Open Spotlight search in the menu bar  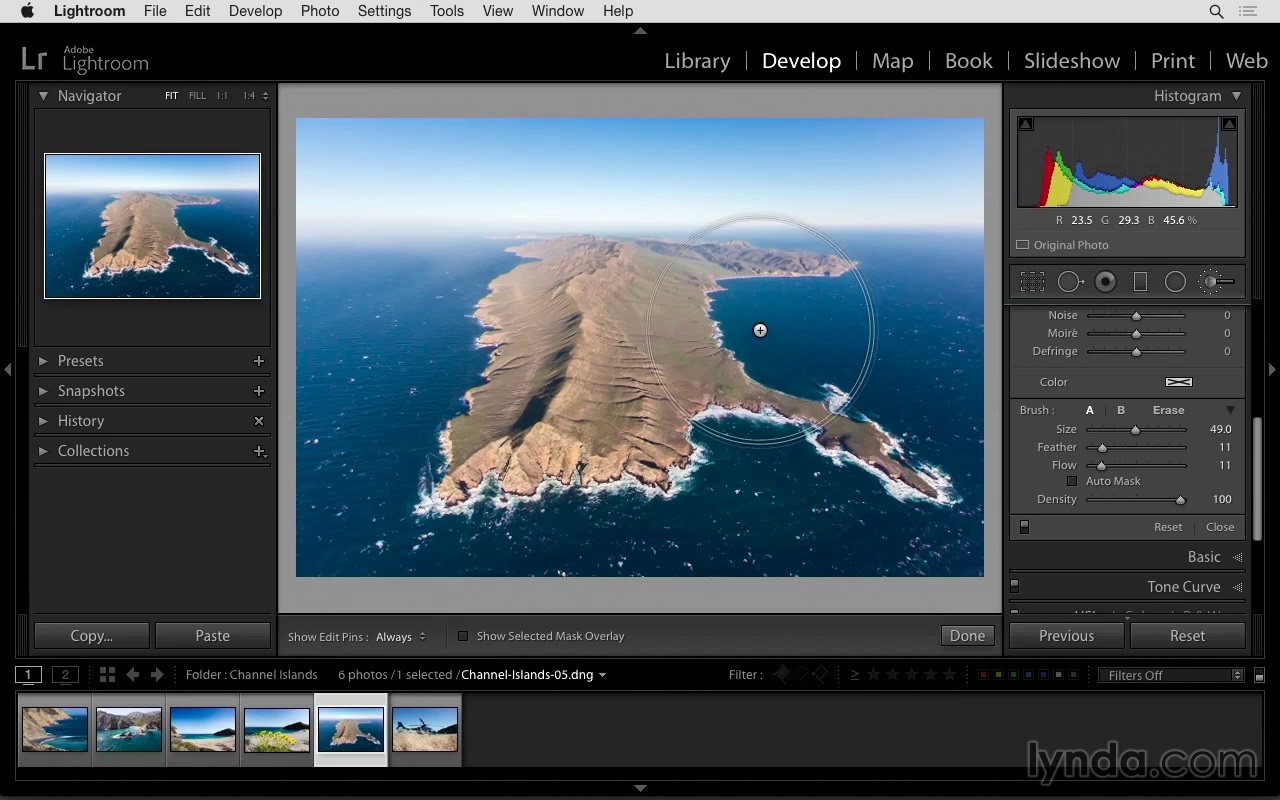[1216, 11]
